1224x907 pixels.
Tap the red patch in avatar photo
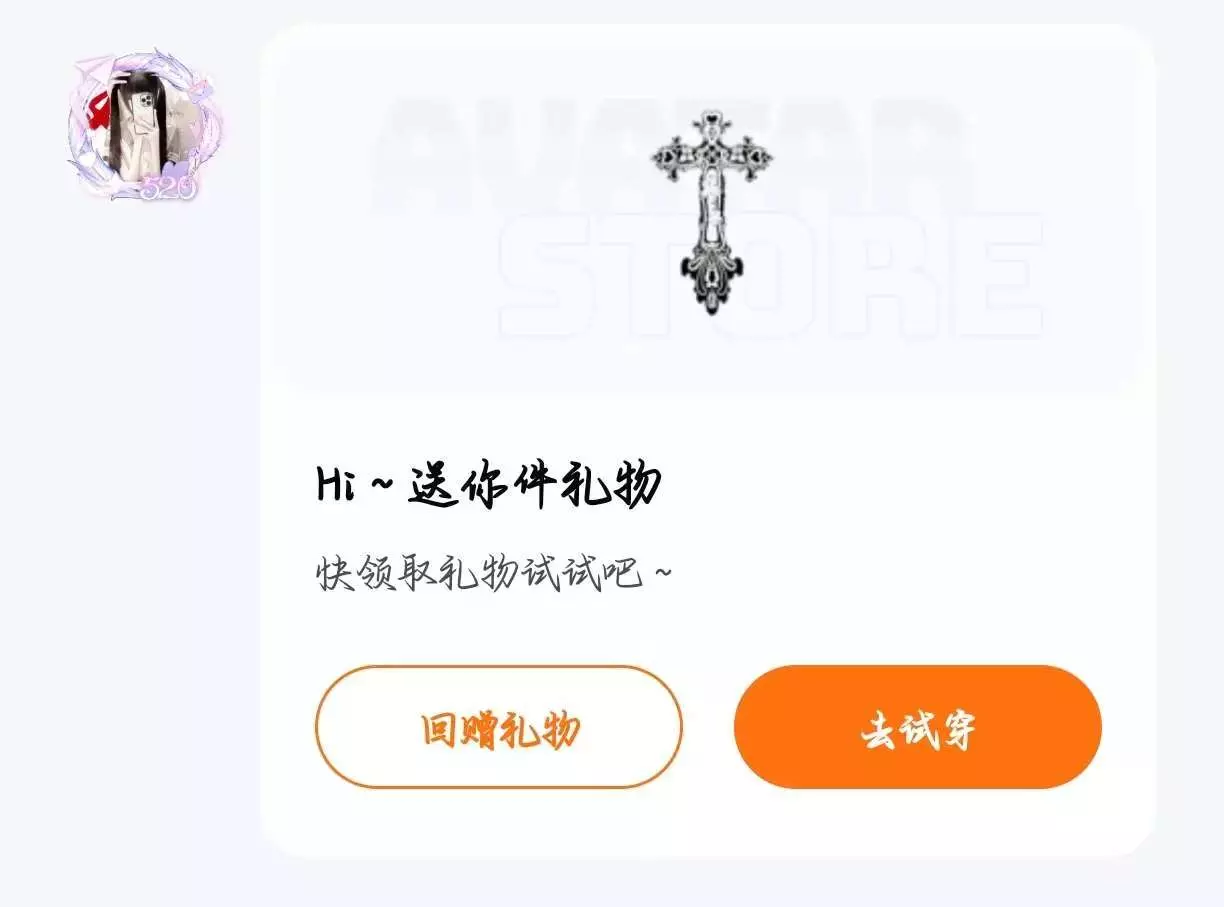coord(99,111)
